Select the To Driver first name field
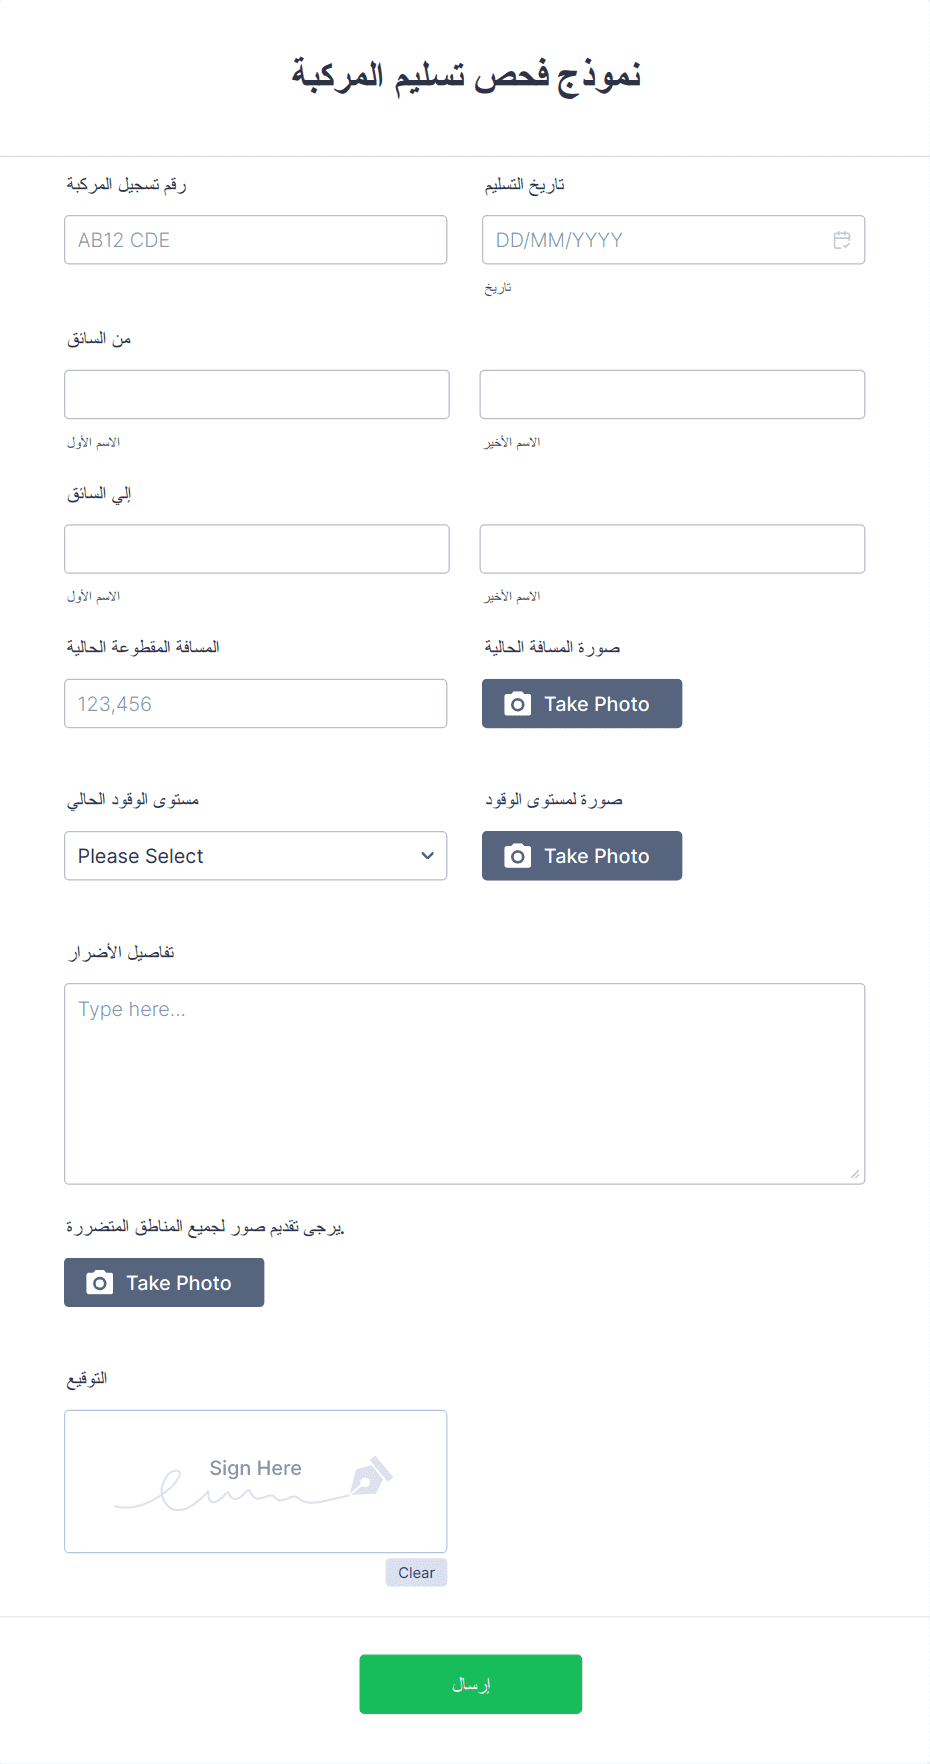The width and height of the screenshot is (930, 1764). click(x=257, y=549)
